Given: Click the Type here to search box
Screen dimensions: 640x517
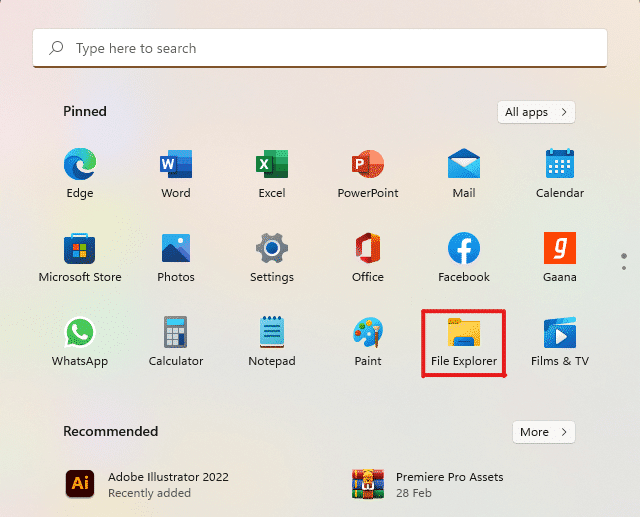Looking at the screenshot, I should click(320, 48).
